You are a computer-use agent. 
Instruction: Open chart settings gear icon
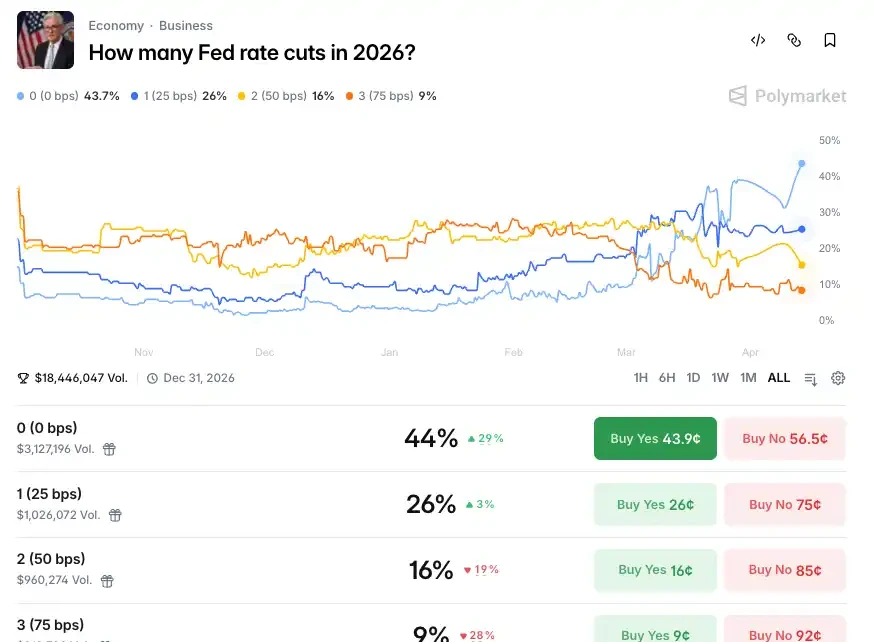(x=838, y=378)
